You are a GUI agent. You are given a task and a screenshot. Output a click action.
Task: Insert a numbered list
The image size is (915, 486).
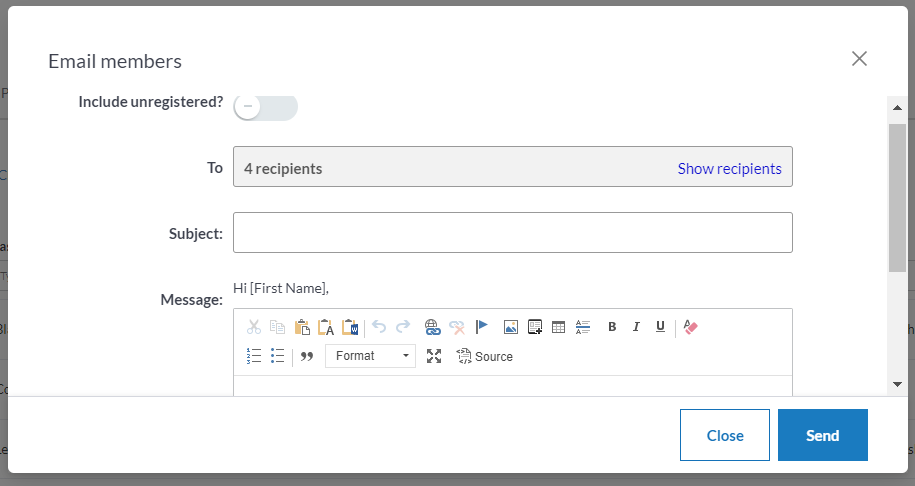tap(254, 356)
